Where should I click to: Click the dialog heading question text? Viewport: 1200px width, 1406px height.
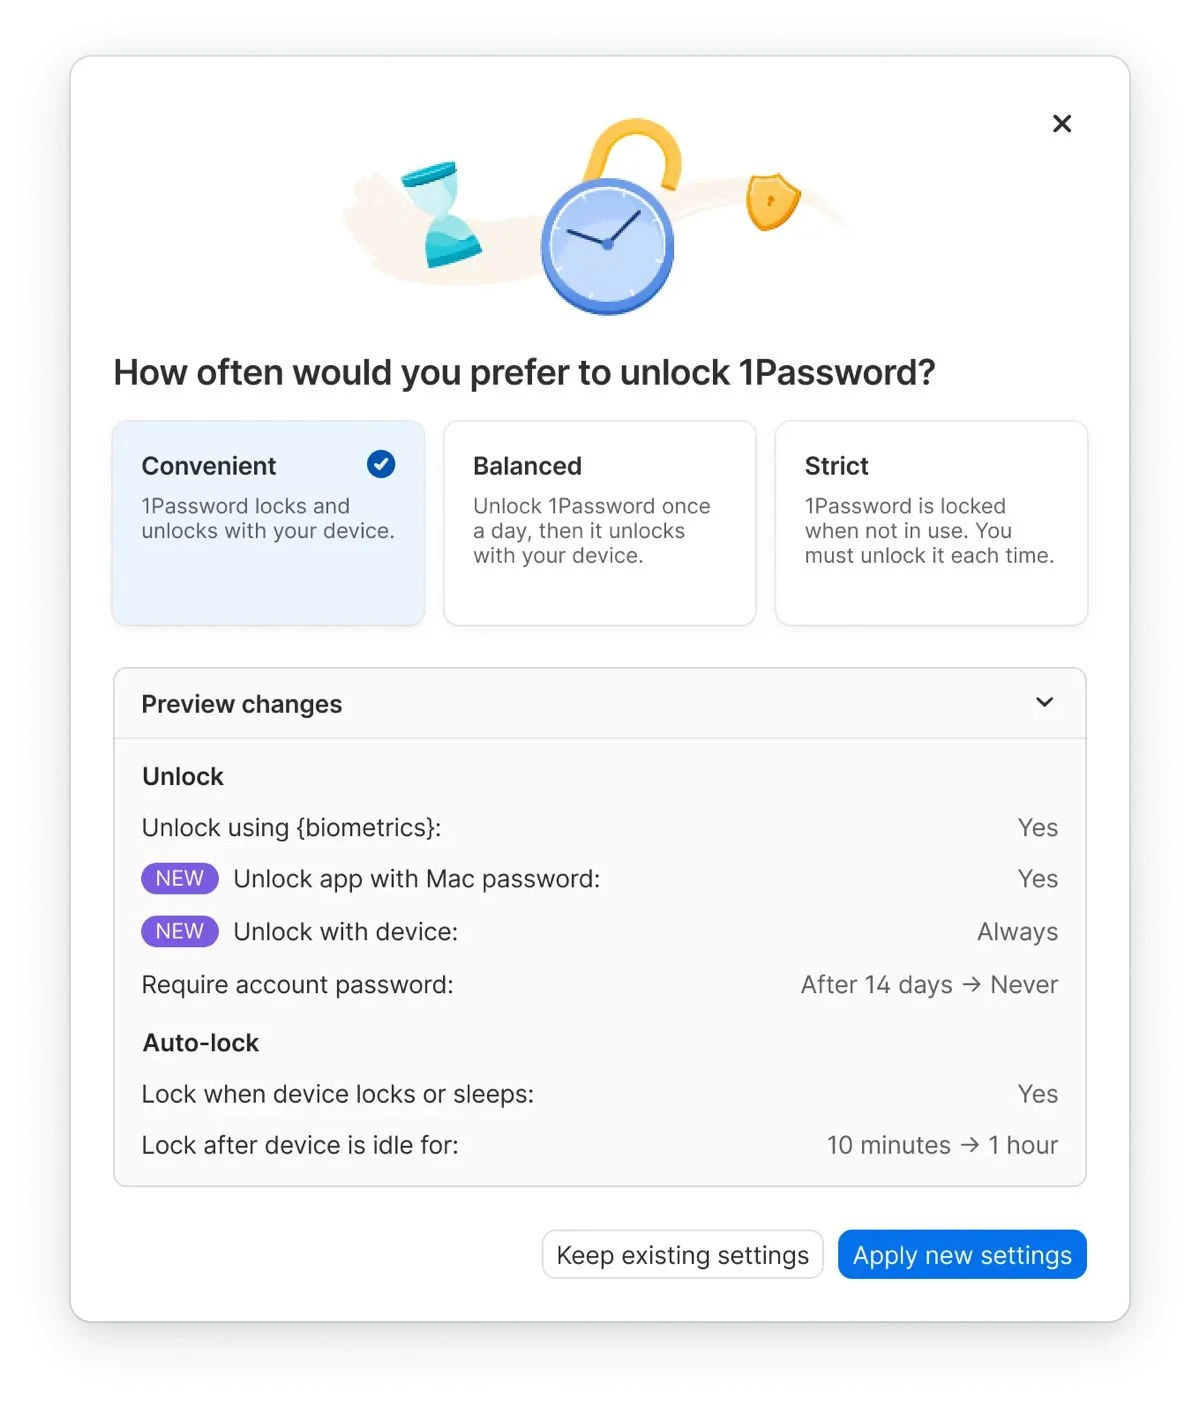524,373
